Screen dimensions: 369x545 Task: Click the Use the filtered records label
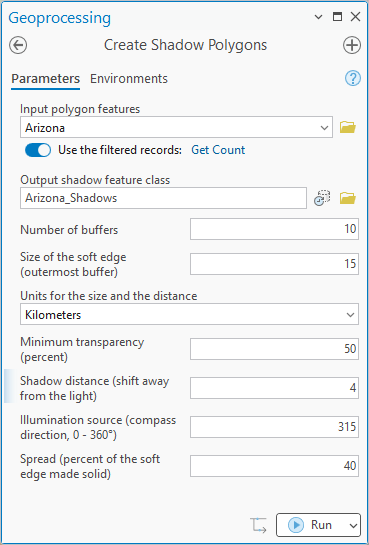[x=120, y=150]
